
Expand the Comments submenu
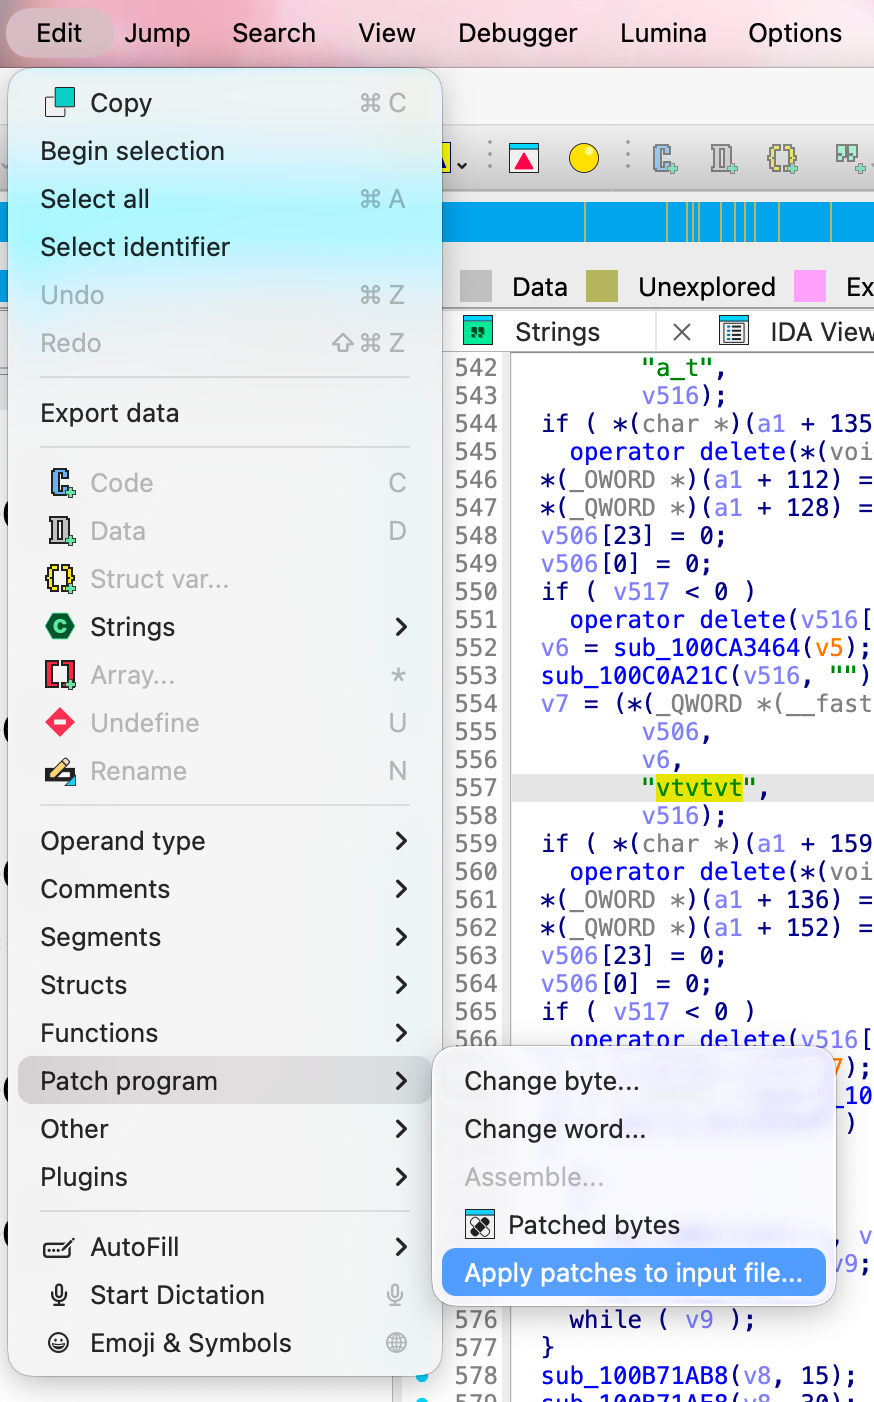pyautogui.click(x=401, y=889)
